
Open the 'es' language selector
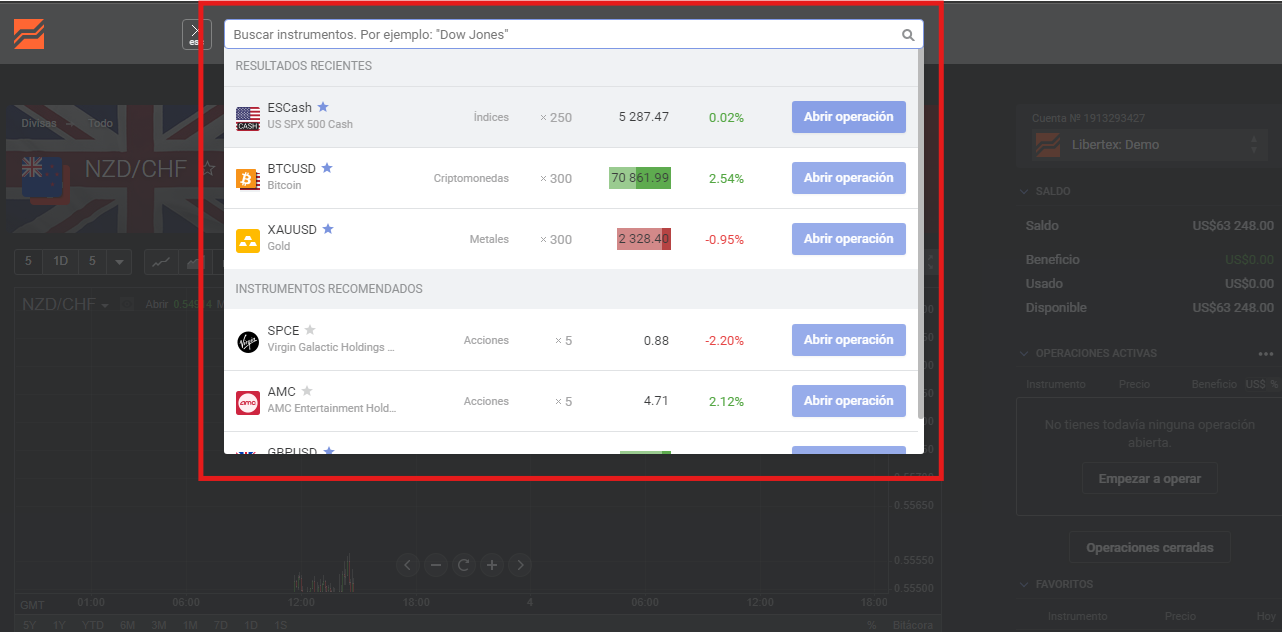click(196, 35)
